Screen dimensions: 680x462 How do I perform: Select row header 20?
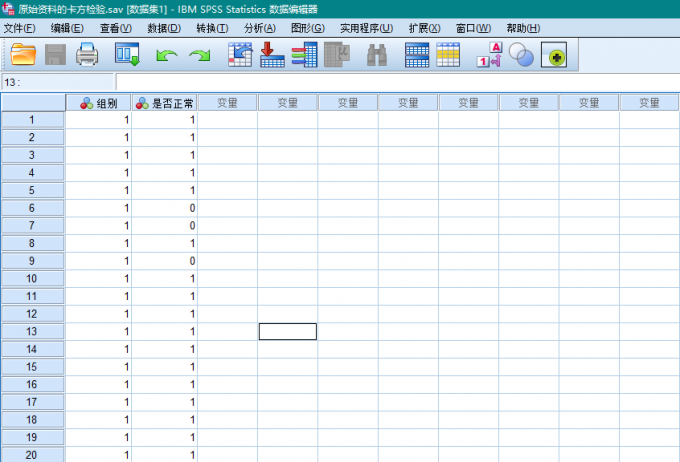(x=33, y=455)
